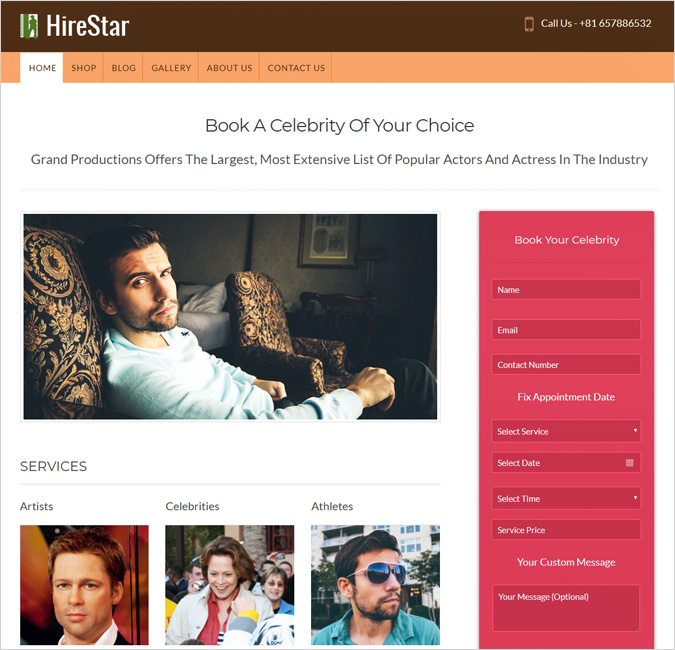Visit the Contact Us page
This screenshot has width=675, height=650.
pyautogui.click(x=296, y=68)
